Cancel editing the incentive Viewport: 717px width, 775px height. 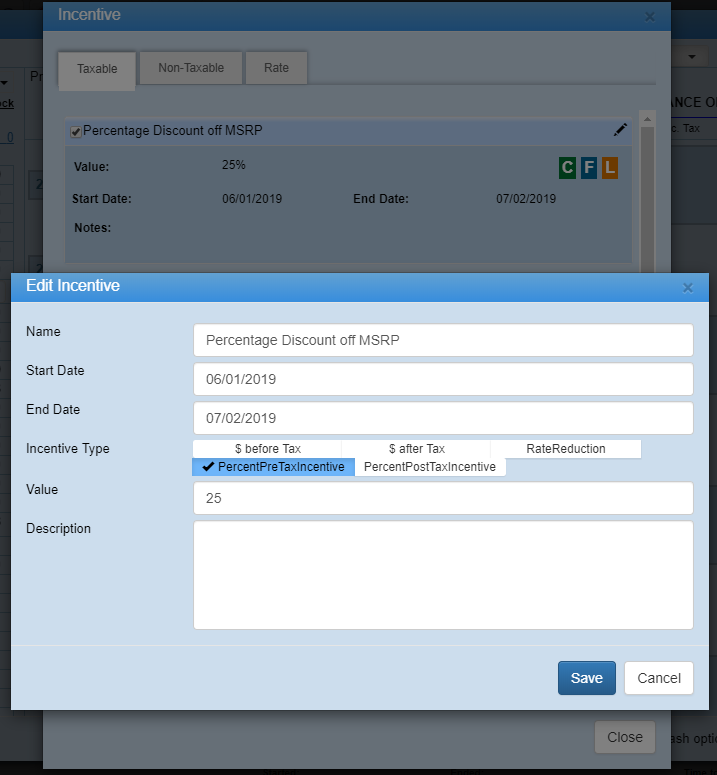tap(659, 678)
